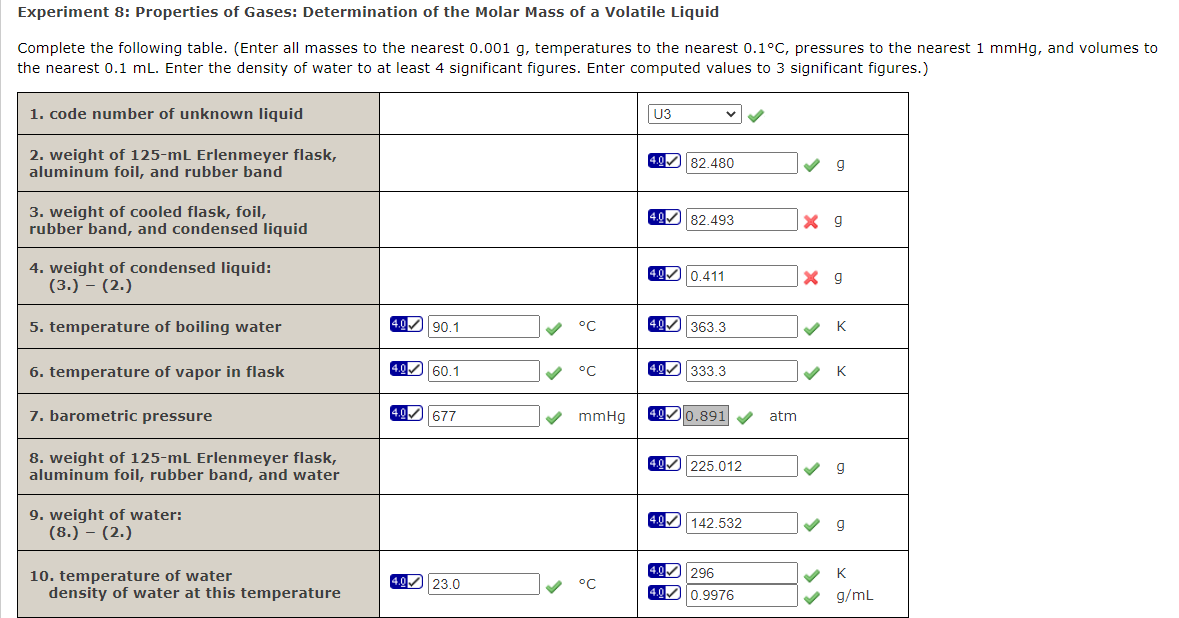Click the dropdown arrow on the U3 selector

(731, 113)
